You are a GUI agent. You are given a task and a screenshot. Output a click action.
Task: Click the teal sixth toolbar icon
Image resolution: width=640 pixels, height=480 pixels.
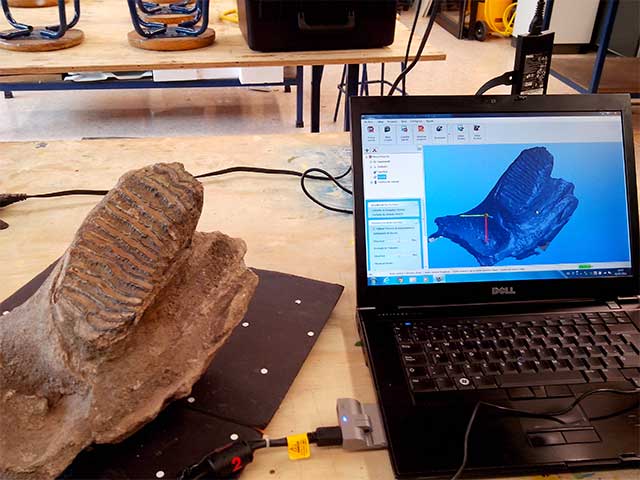coord(460,129)
